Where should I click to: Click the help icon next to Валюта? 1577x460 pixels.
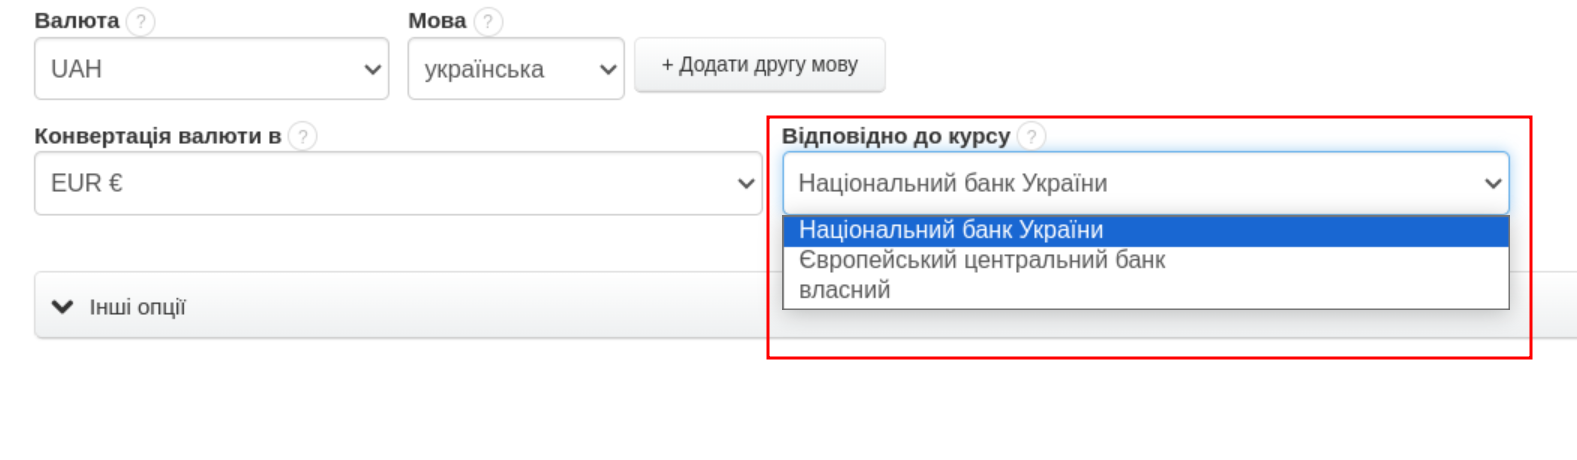(x=141, y=21)
